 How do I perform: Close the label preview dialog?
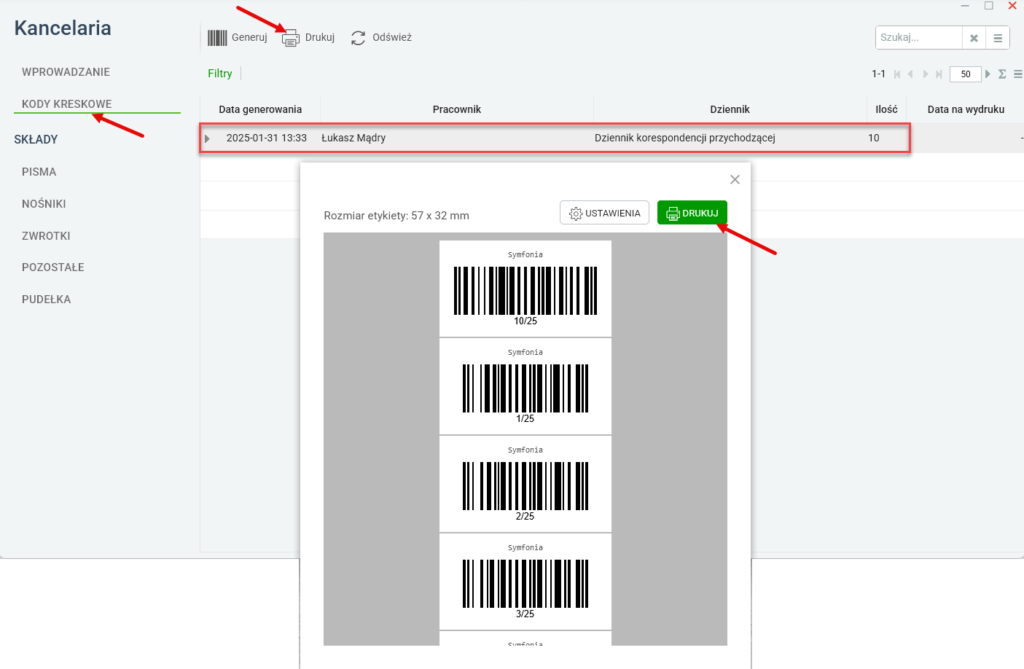(x=735, y=179)
